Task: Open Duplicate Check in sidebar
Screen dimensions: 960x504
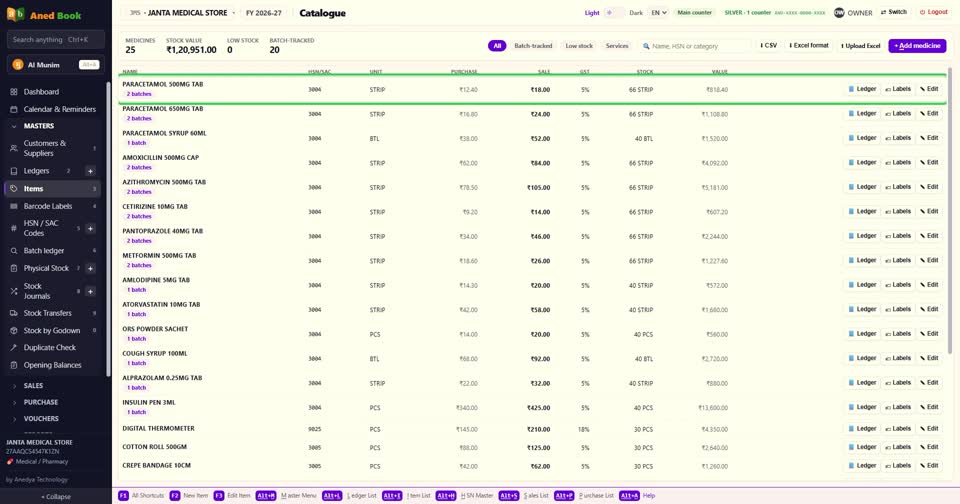Action: (50, 347)
